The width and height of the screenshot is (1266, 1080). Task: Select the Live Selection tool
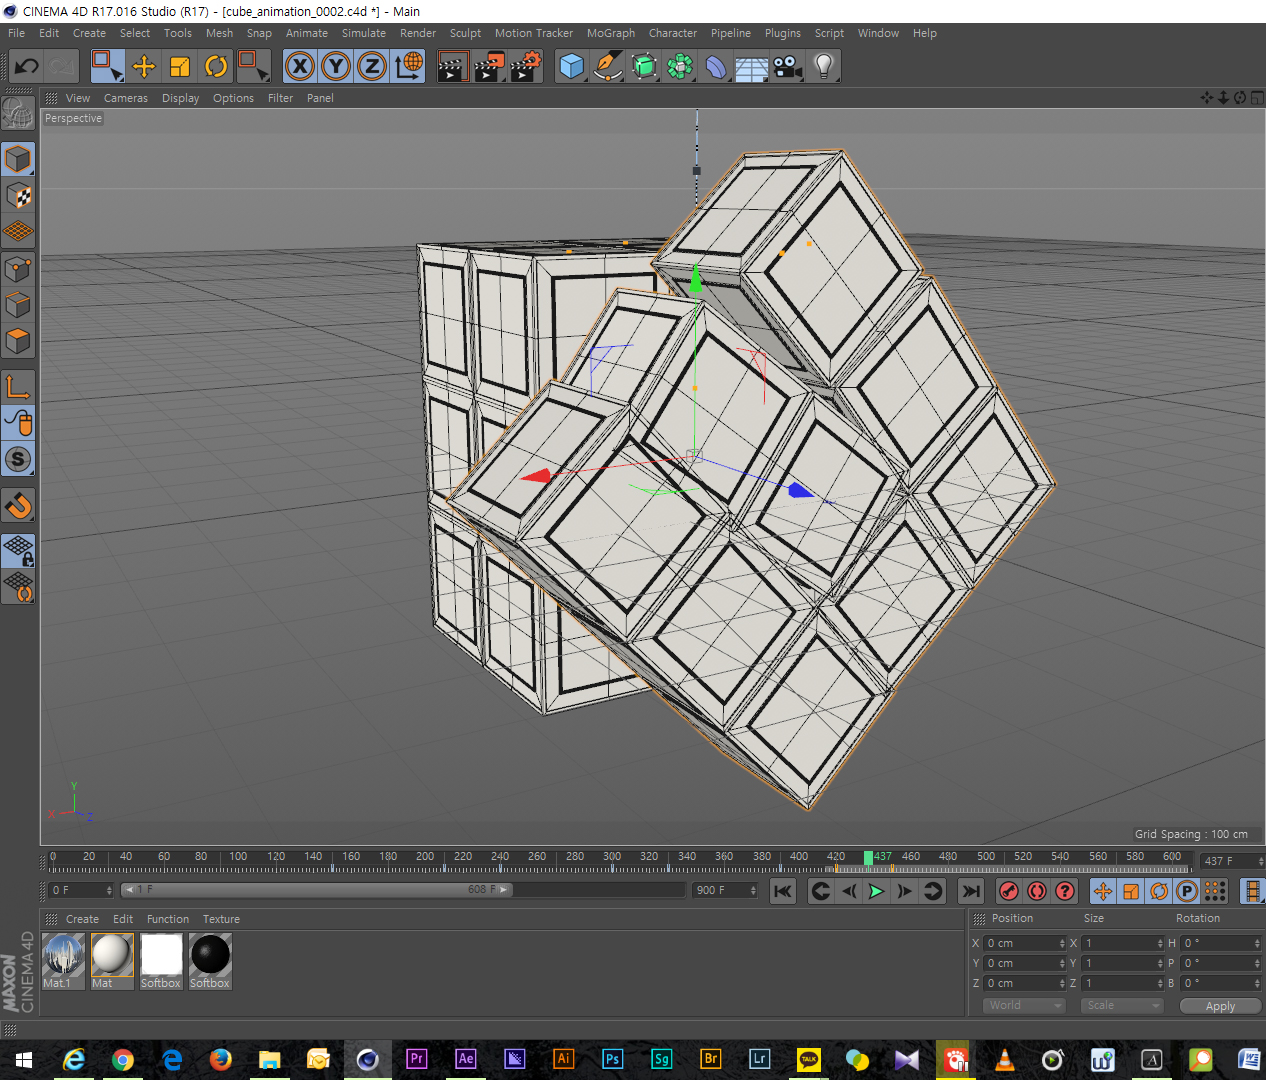click(x=107, y=67)
